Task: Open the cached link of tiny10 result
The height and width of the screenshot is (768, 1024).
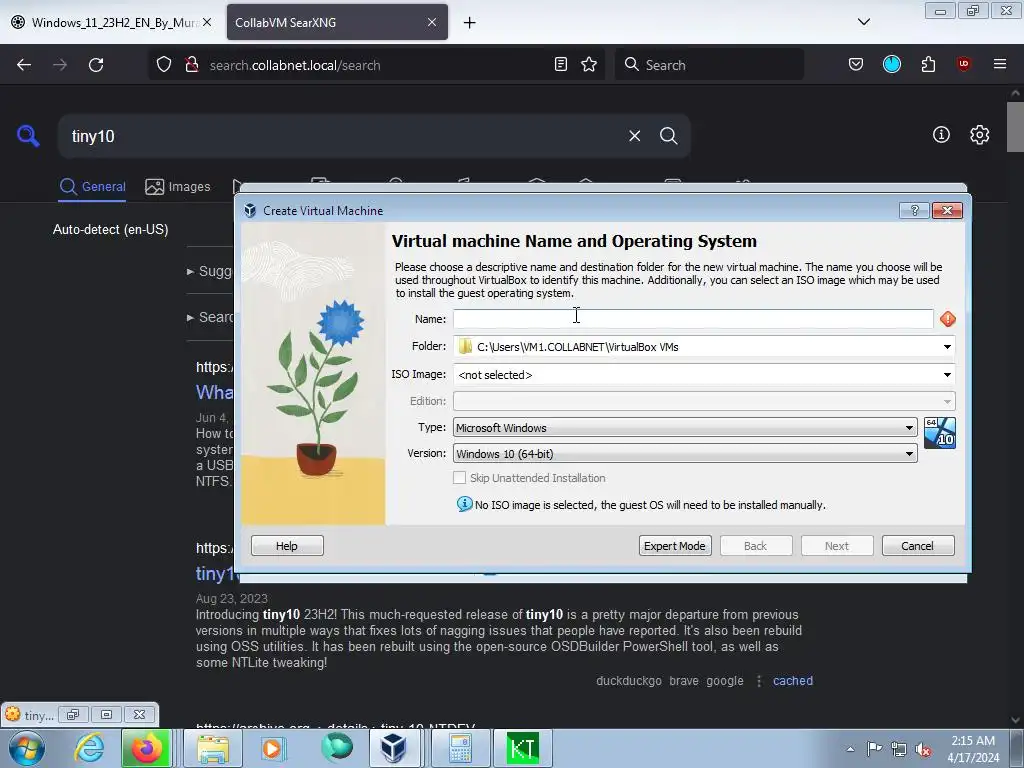Action: point(793,680)
